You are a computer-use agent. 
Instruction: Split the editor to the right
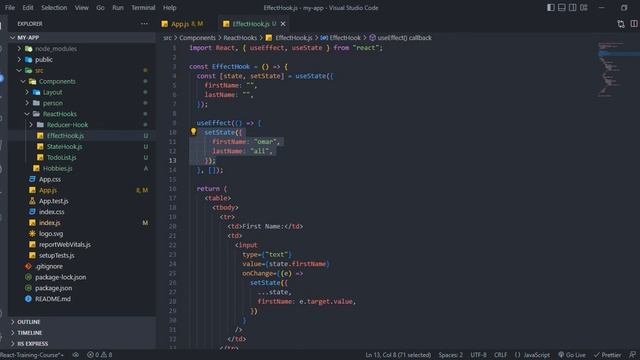coord(633,24)
